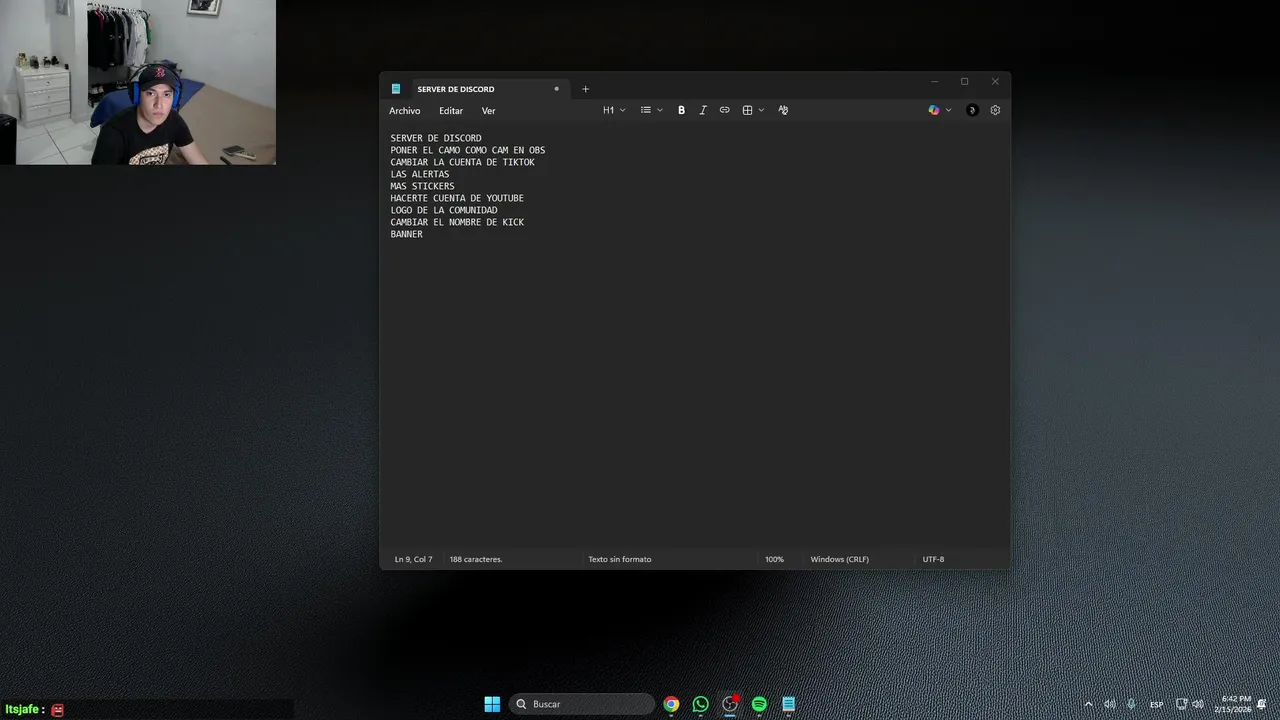Add a new tab with plus button
The height and width of the screenshot is (720, 1280).
tap(586, 89)
